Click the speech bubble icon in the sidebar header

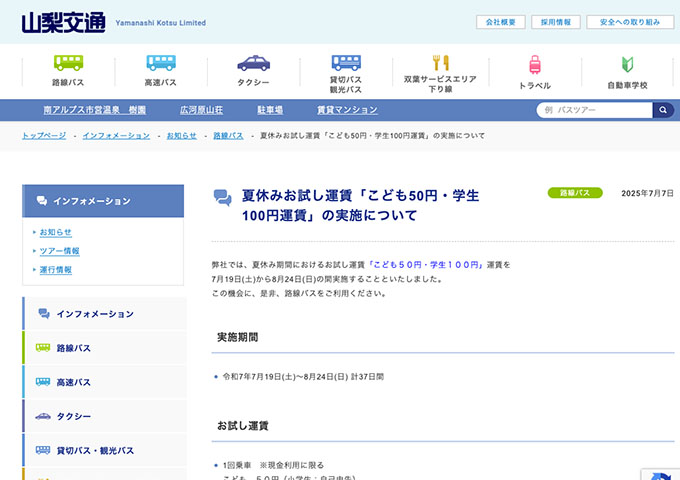[42, 200]
